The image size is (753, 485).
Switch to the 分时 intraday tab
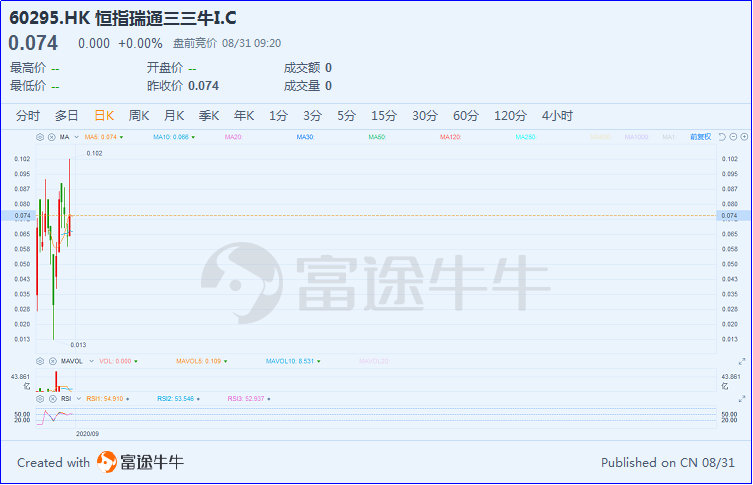pyautogui.click(x=27, y=116)
